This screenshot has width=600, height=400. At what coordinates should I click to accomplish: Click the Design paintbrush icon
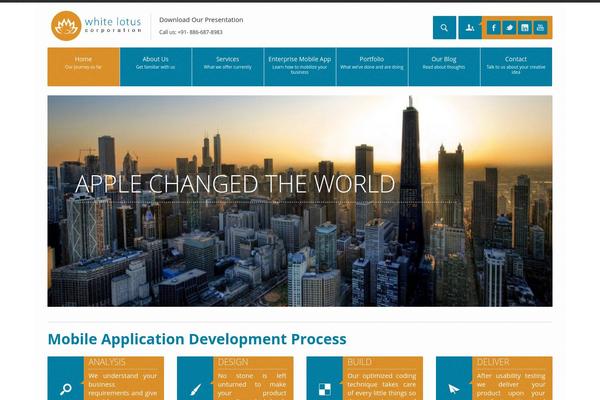click(195, 389)
